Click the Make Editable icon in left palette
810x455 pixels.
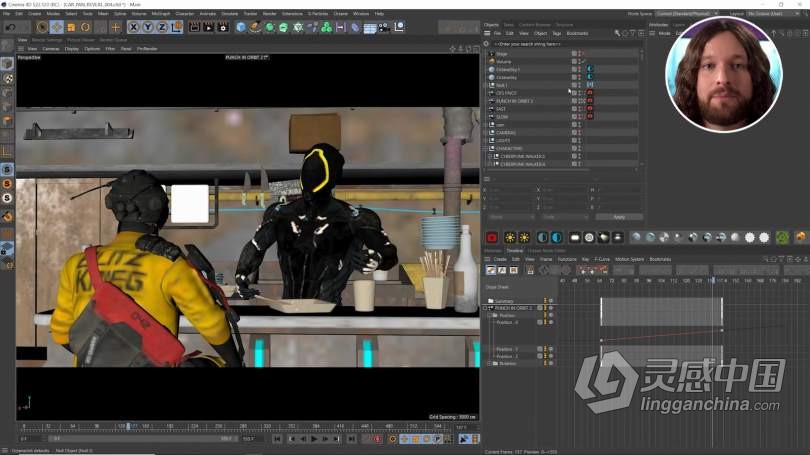[x=7, y=46]
